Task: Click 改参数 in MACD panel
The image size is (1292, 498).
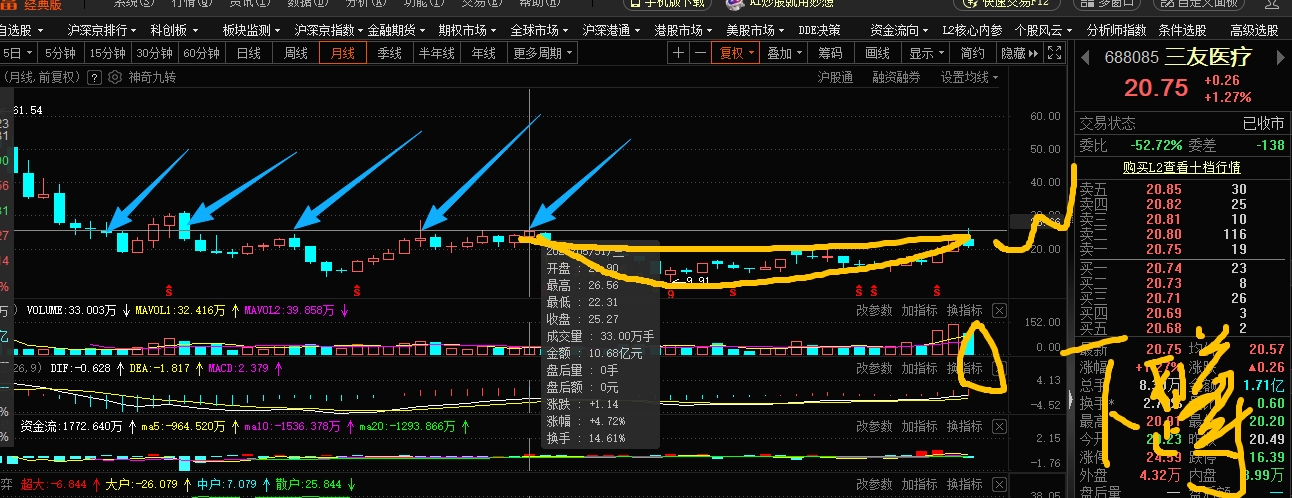Action: (874, 369)
